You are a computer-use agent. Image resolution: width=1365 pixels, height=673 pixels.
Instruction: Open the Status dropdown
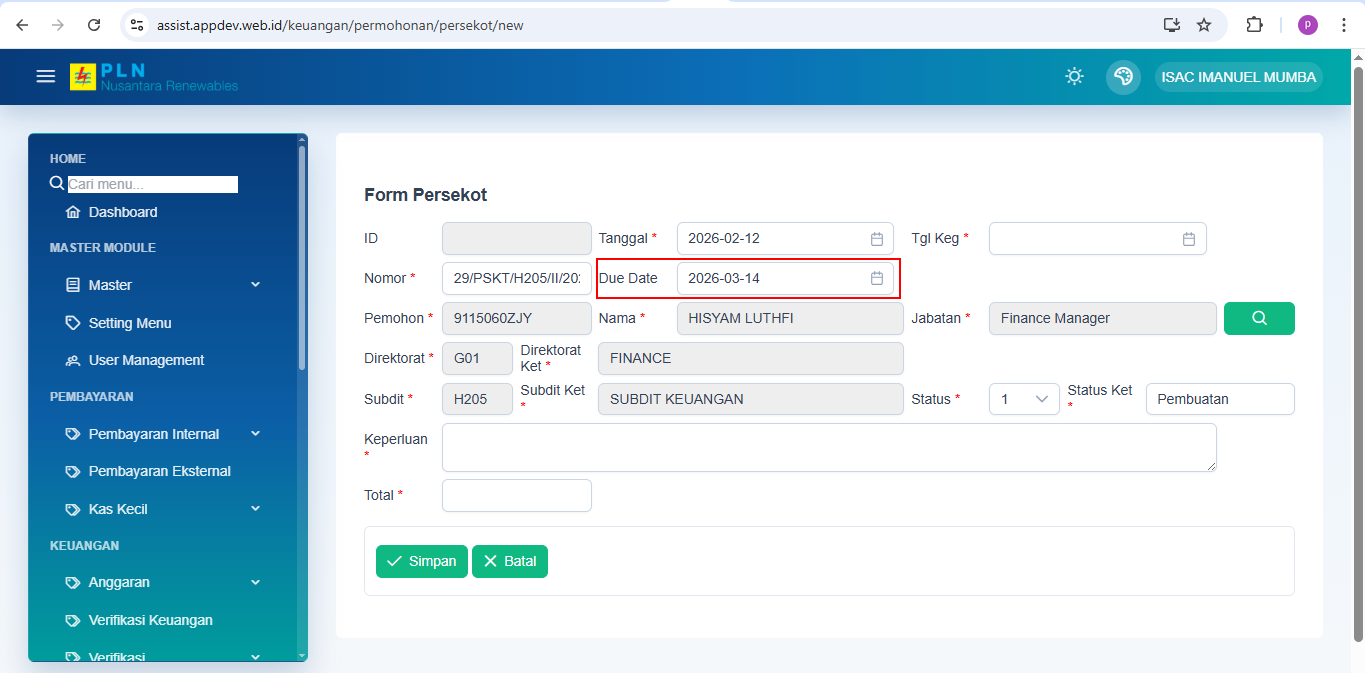pyautogui.click(x=1023, y=399)
